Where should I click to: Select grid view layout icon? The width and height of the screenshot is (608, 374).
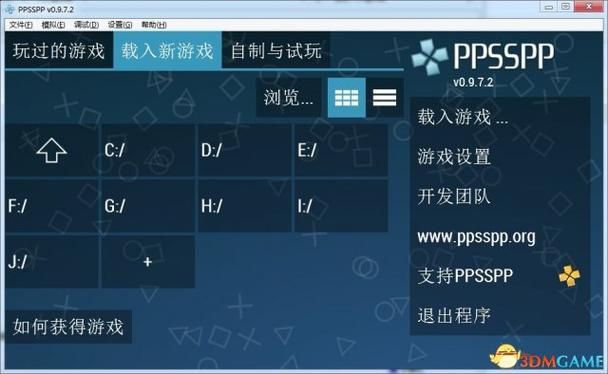[347, 98]
